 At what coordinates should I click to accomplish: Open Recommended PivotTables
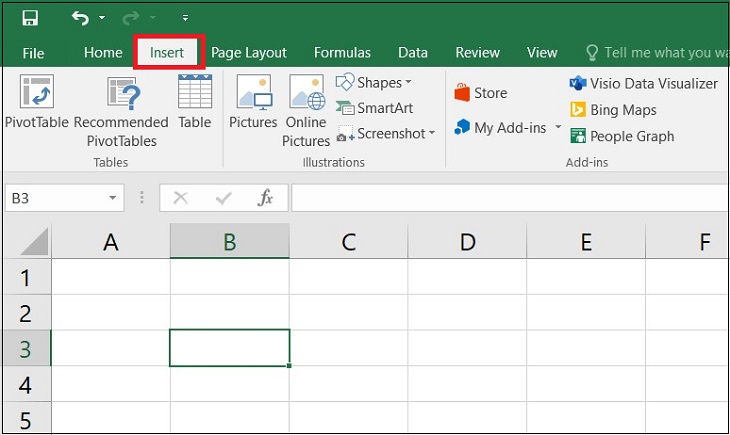click(122, 111)
